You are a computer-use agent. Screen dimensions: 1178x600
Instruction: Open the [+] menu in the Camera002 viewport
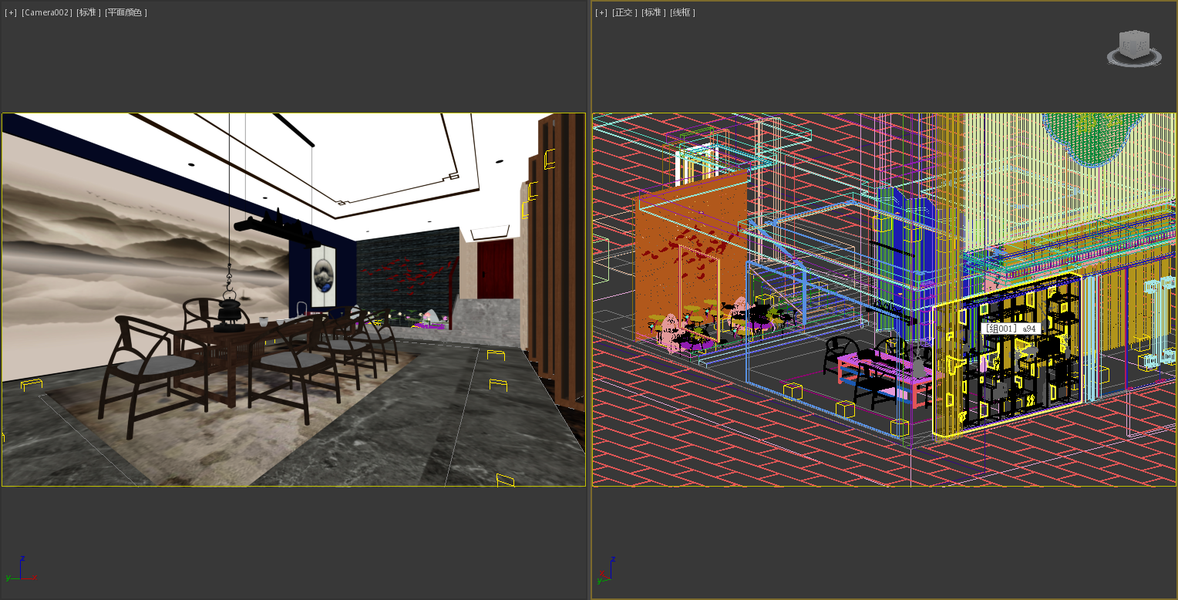[x=11, y=13]
